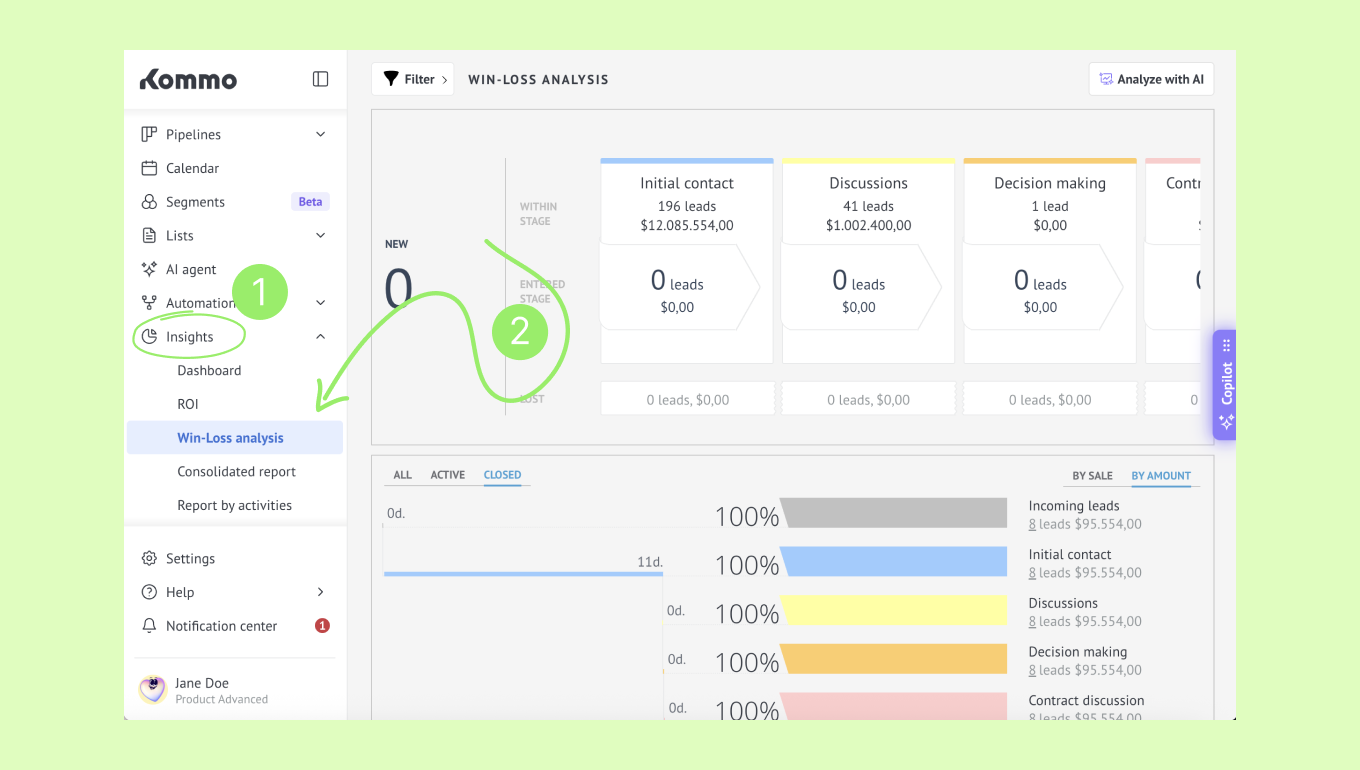Expand the Lists section chevron
1360x770 pixels.
tap(320, 235)
